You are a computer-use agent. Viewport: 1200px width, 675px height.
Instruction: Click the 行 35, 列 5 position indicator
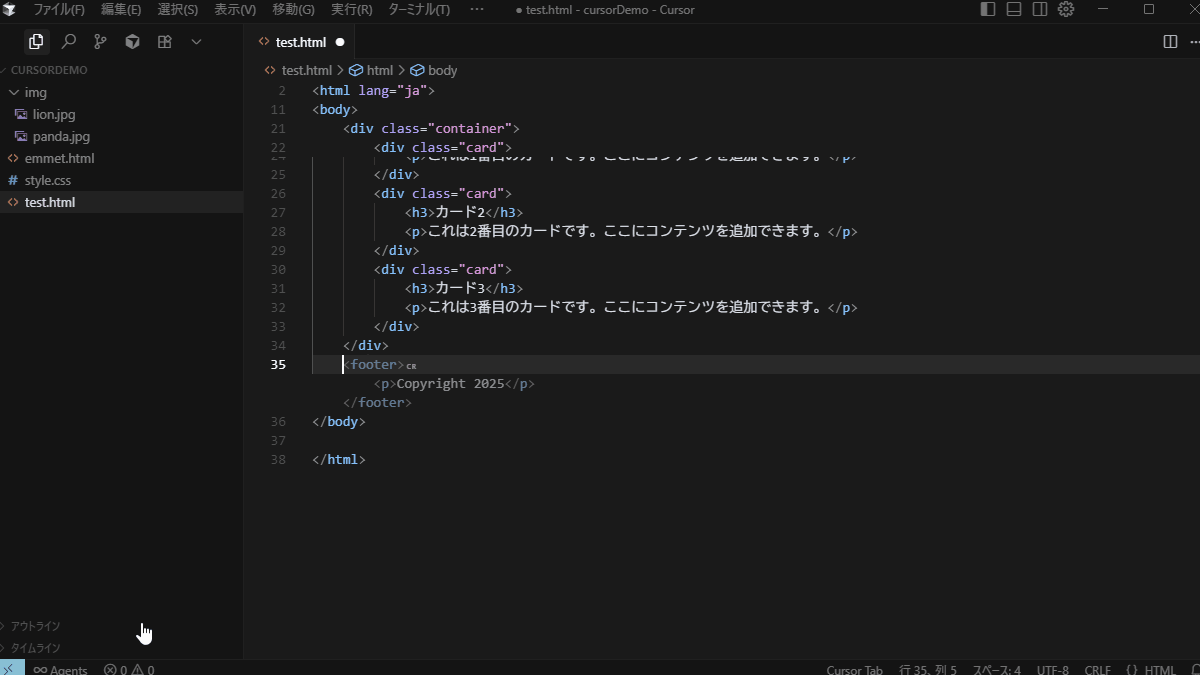click(x=928, y=669)
